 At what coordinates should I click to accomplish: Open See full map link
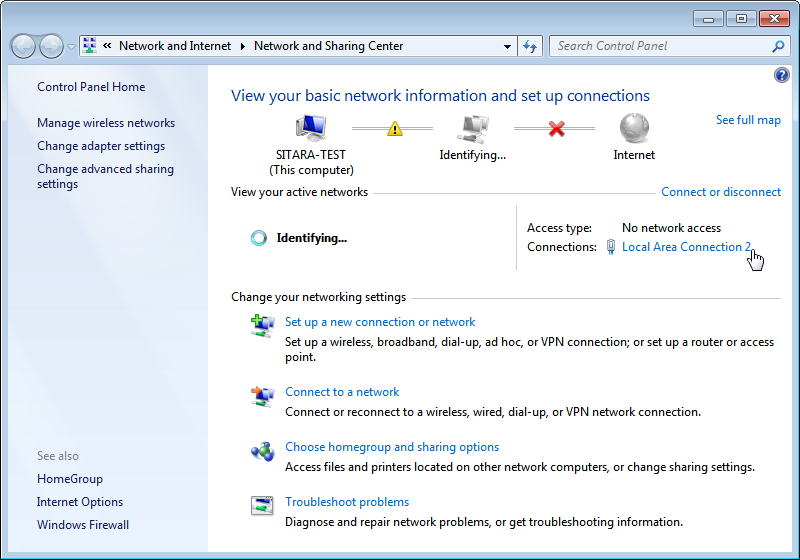click(748, 120)
